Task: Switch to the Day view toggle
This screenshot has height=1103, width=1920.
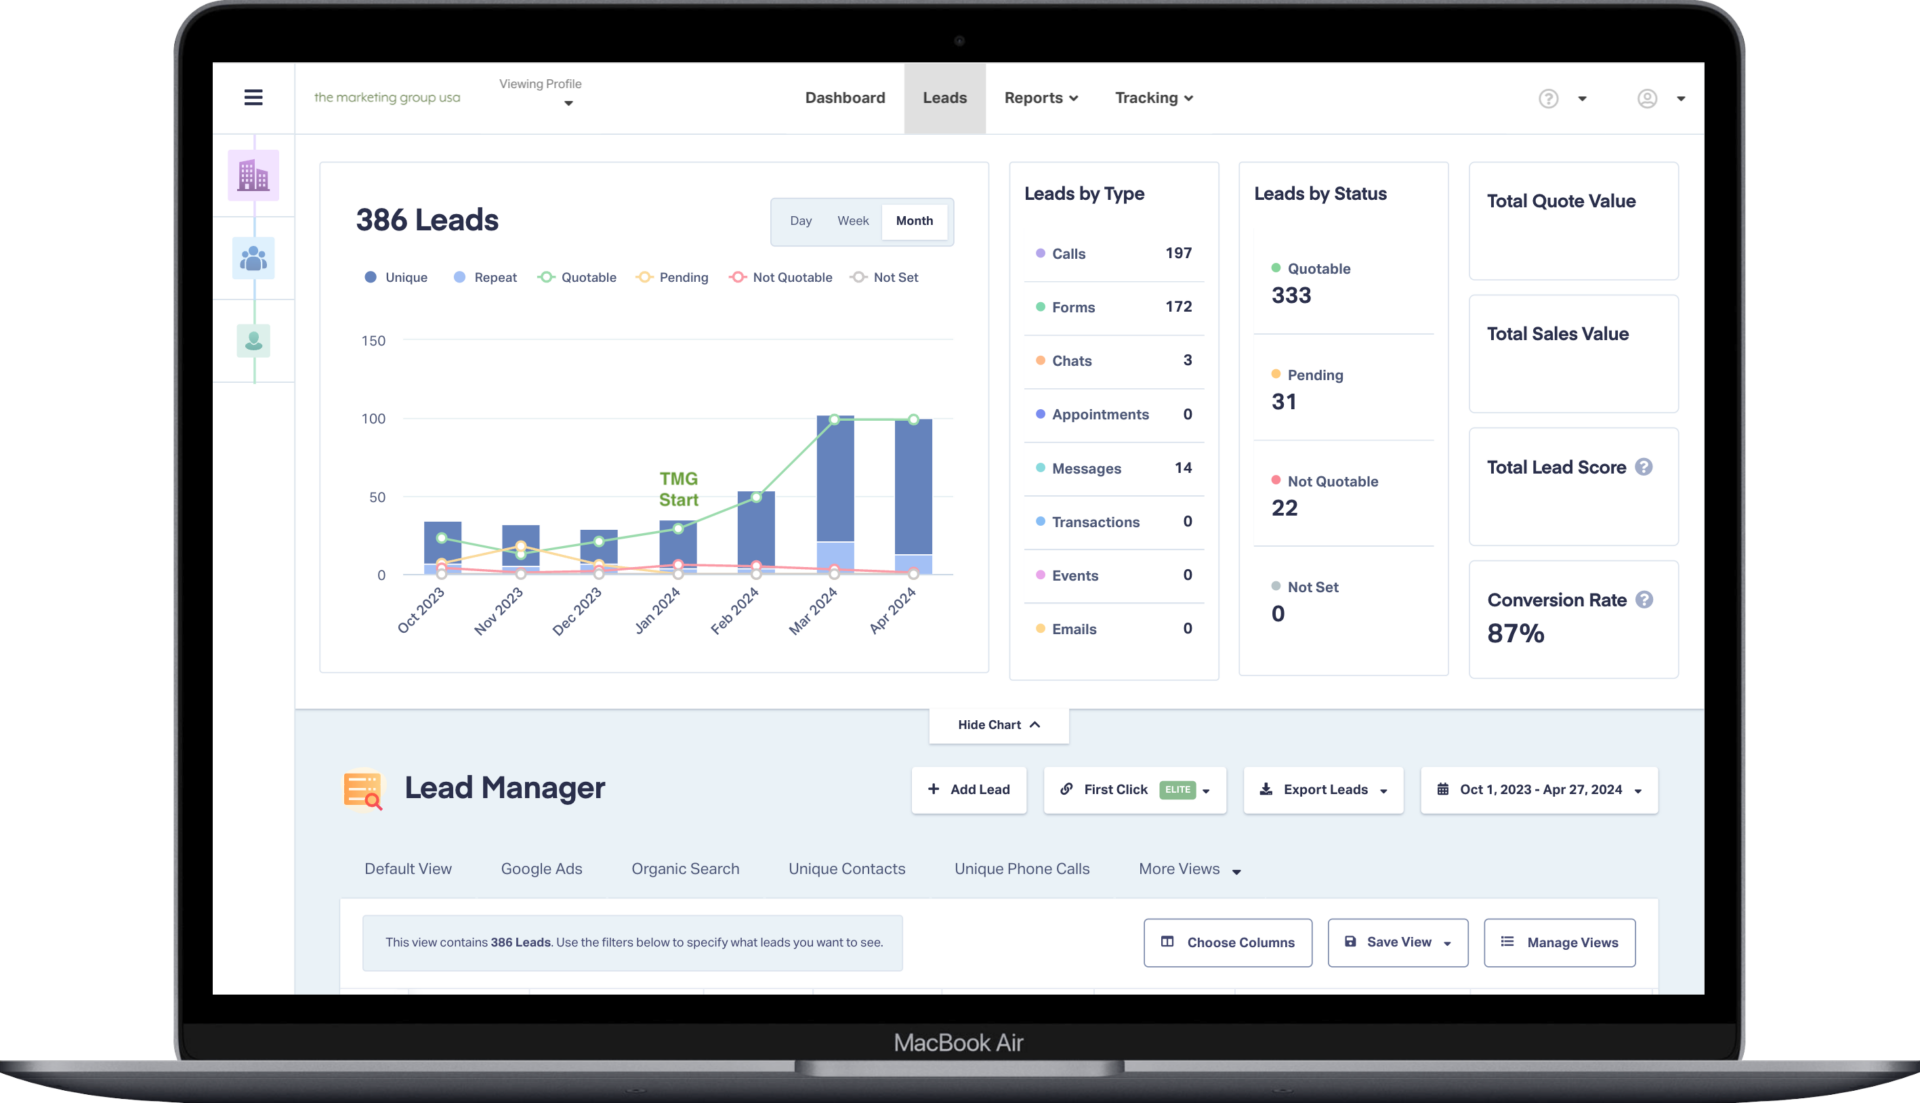Action: 800,220
